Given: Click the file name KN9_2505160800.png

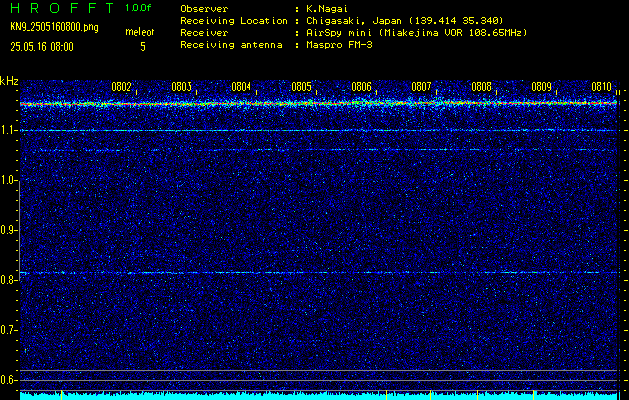Looking at the screenshot, I should tap(54, 27).
